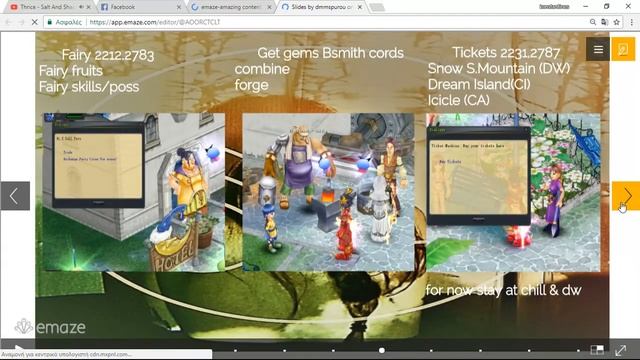Click the emaze logo
This screenshot has height=360, width=640.
tap(50, 327)
